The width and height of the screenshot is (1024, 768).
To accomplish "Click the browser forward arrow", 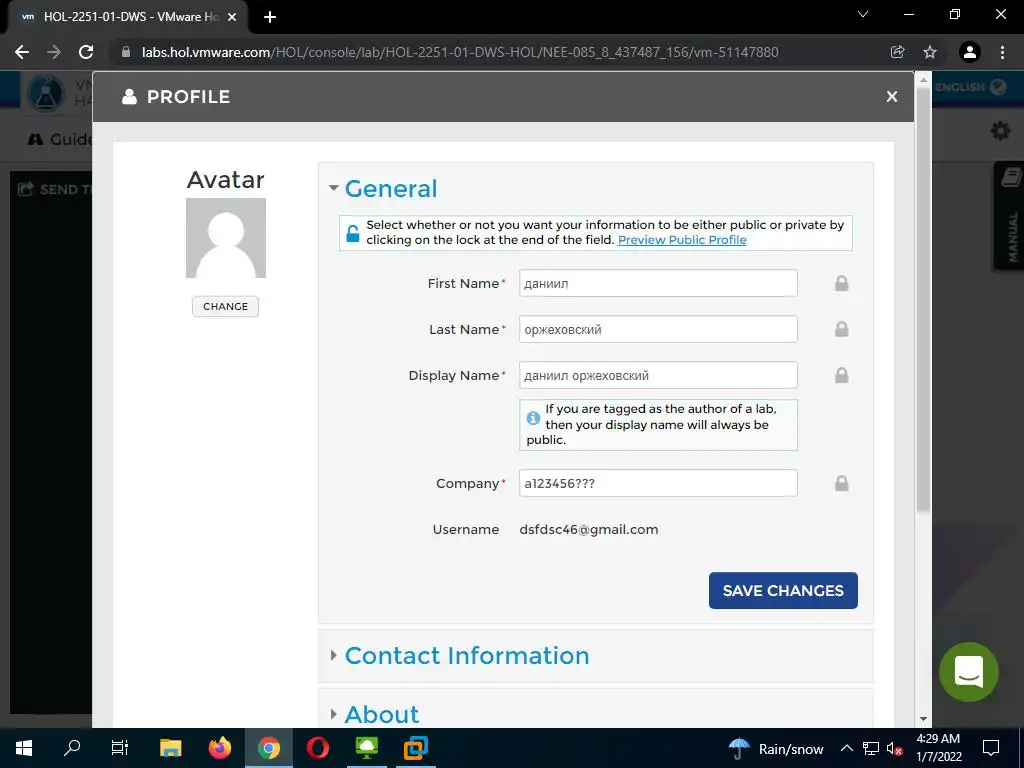I will tap(54, 52).
